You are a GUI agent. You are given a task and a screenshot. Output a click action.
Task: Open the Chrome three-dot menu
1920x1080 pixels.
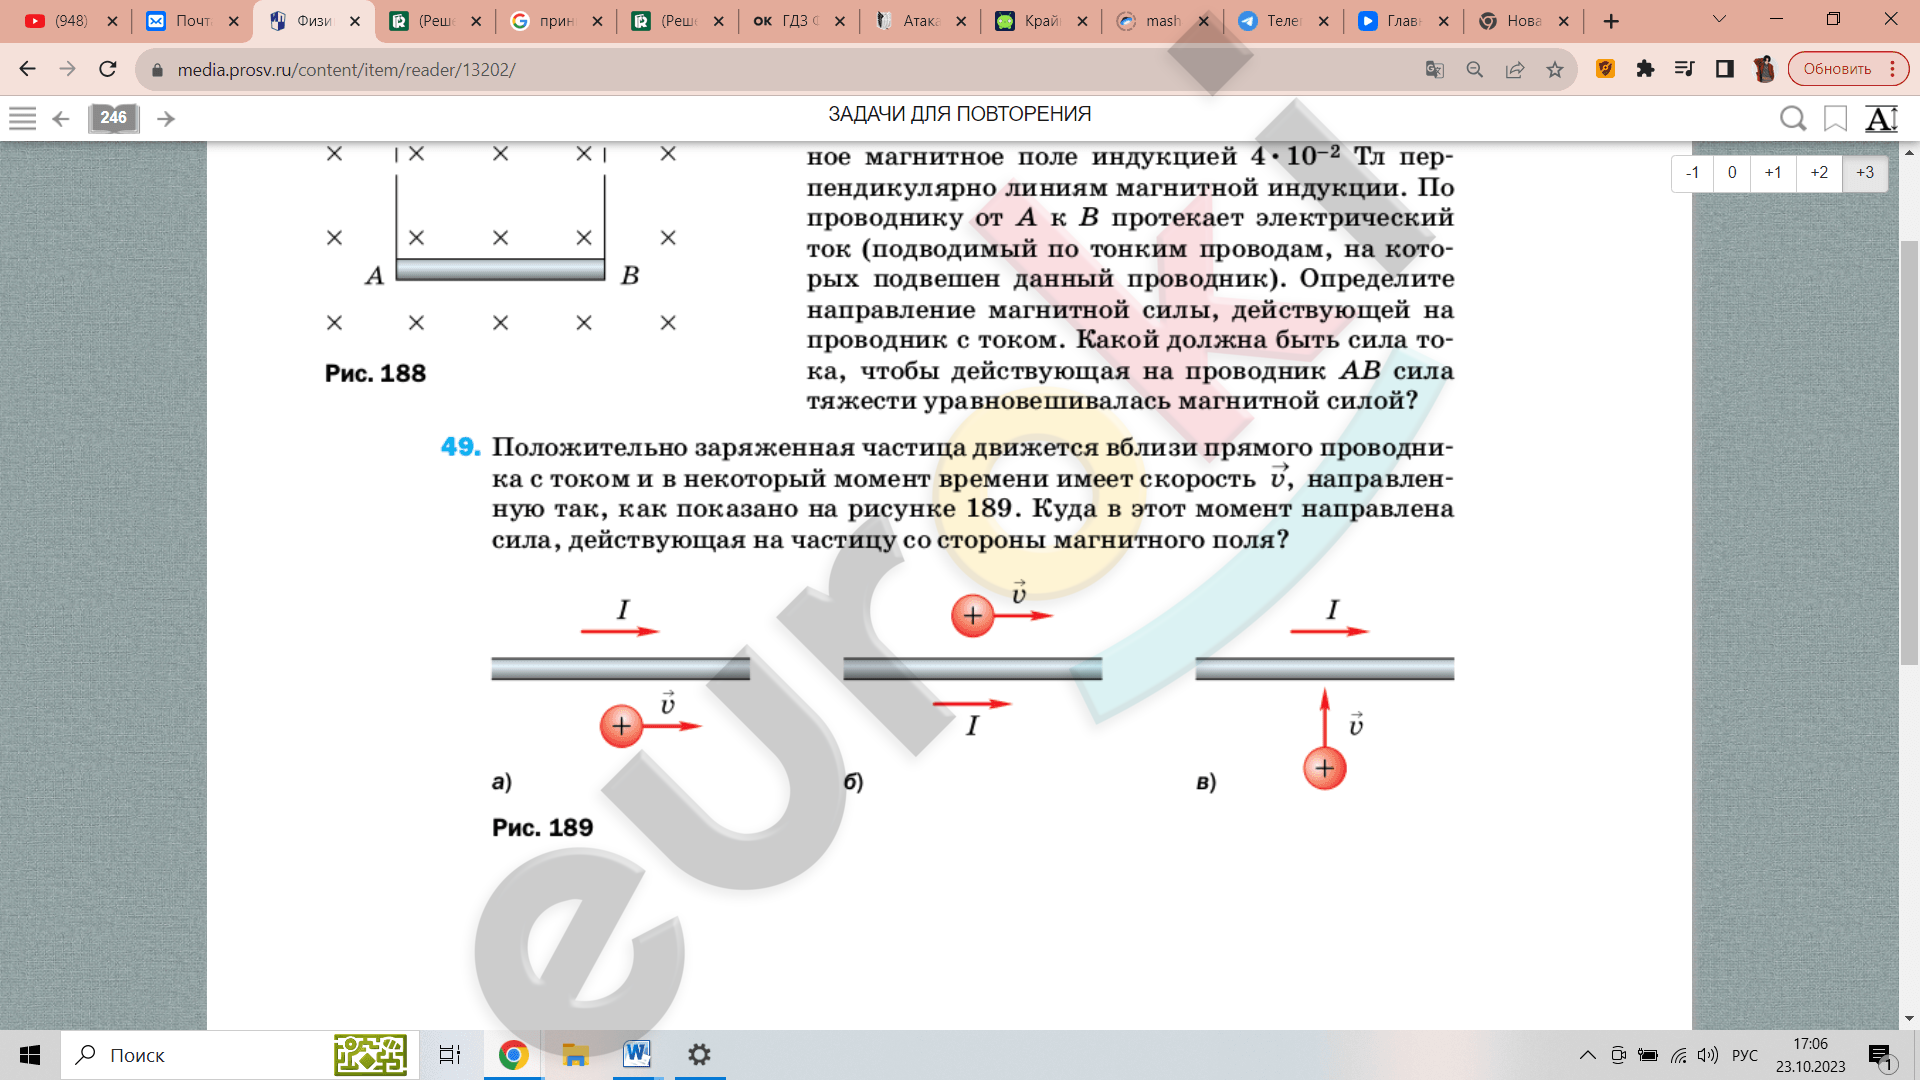[x=1893, y=69]
